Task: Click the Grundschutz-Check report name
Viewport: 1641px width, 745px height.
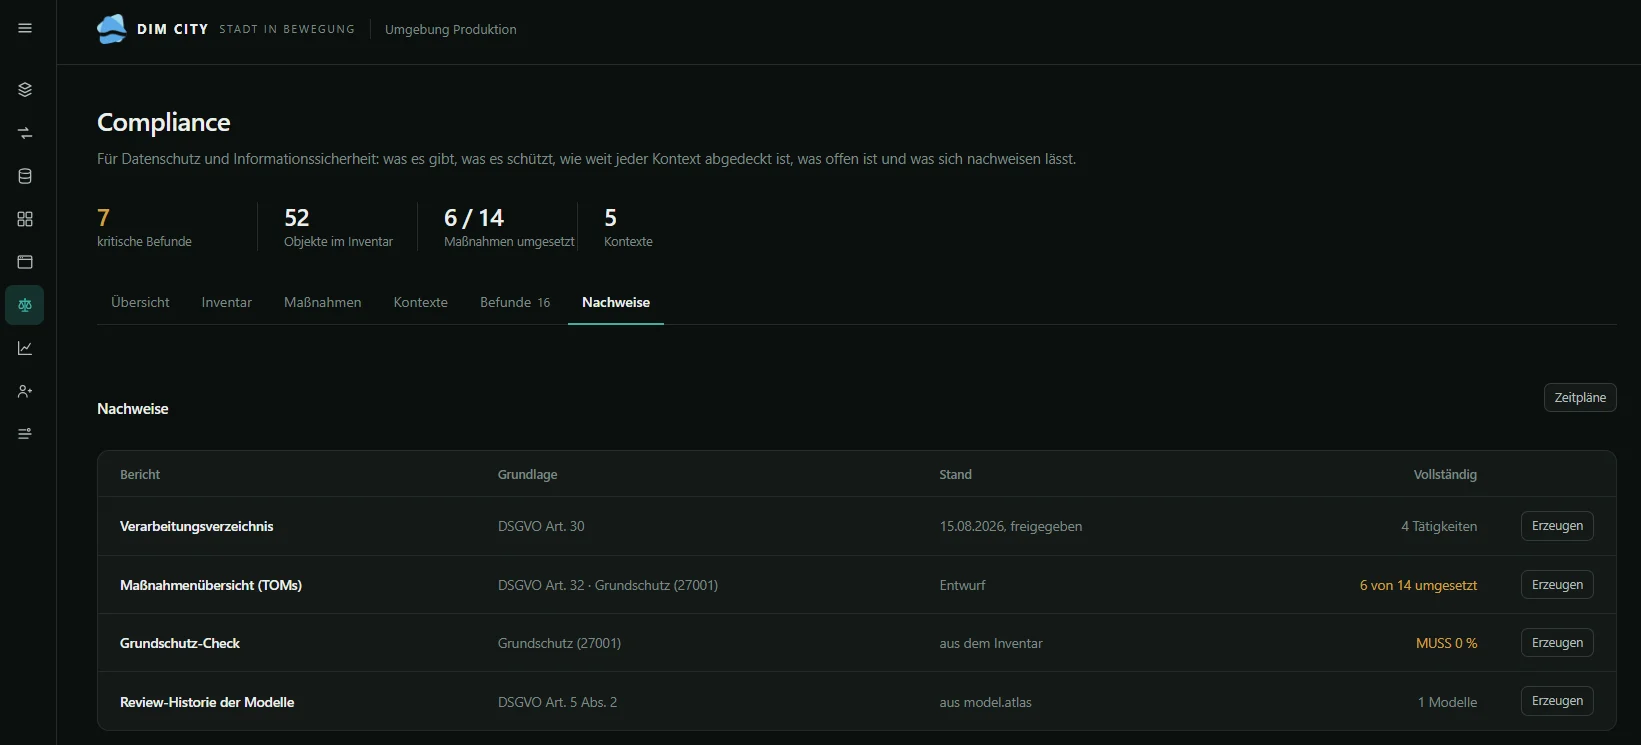Action: tap(180, 643)
